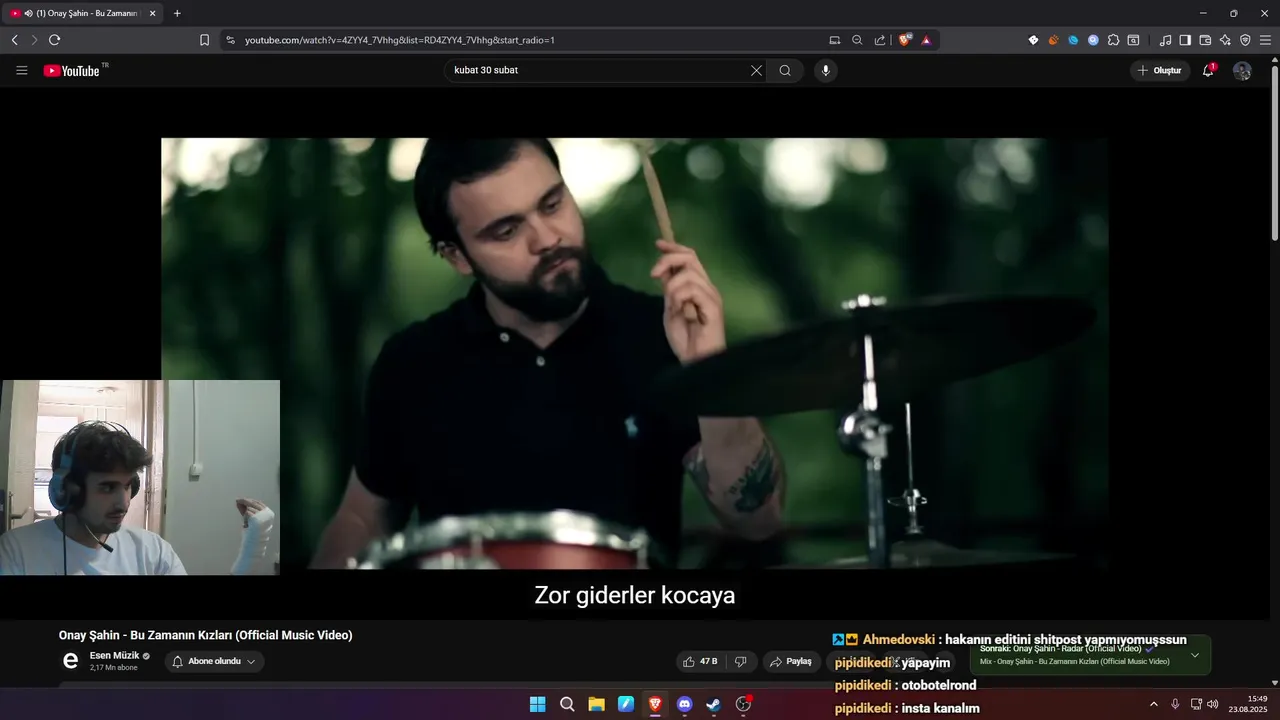Image resolution: width=1280 pixels, height=720 pixels.
Task: Run search with the magnifier button
Action: tap(785, 70)
